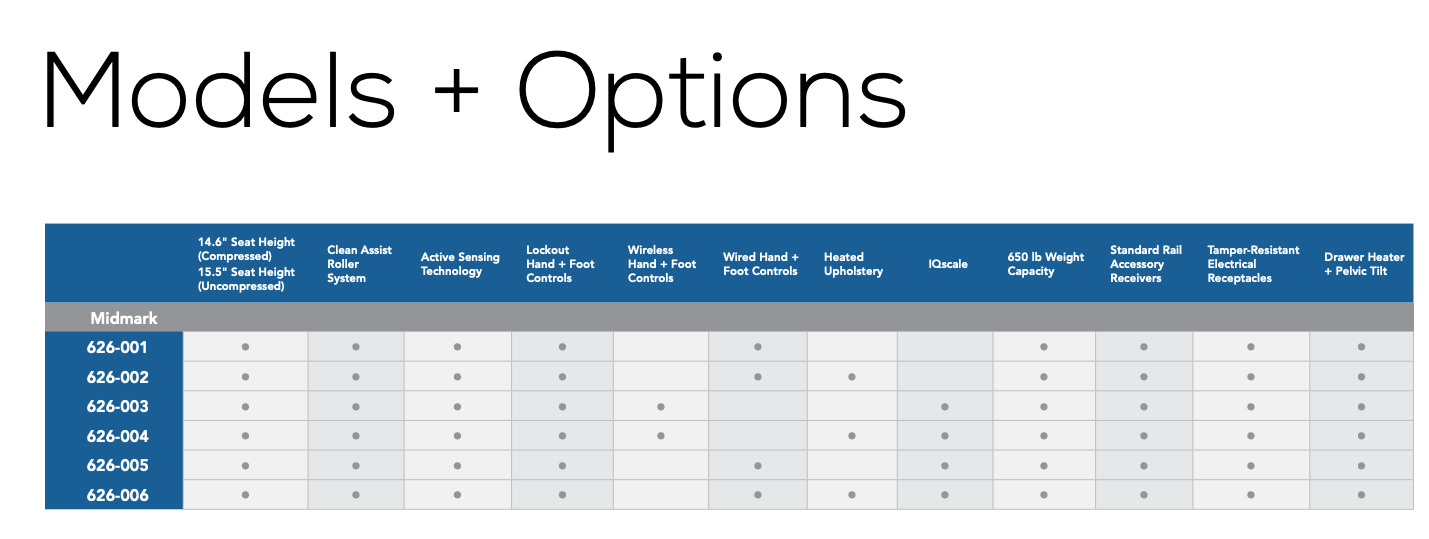Select the 626-006 model row label

(117, 495)
